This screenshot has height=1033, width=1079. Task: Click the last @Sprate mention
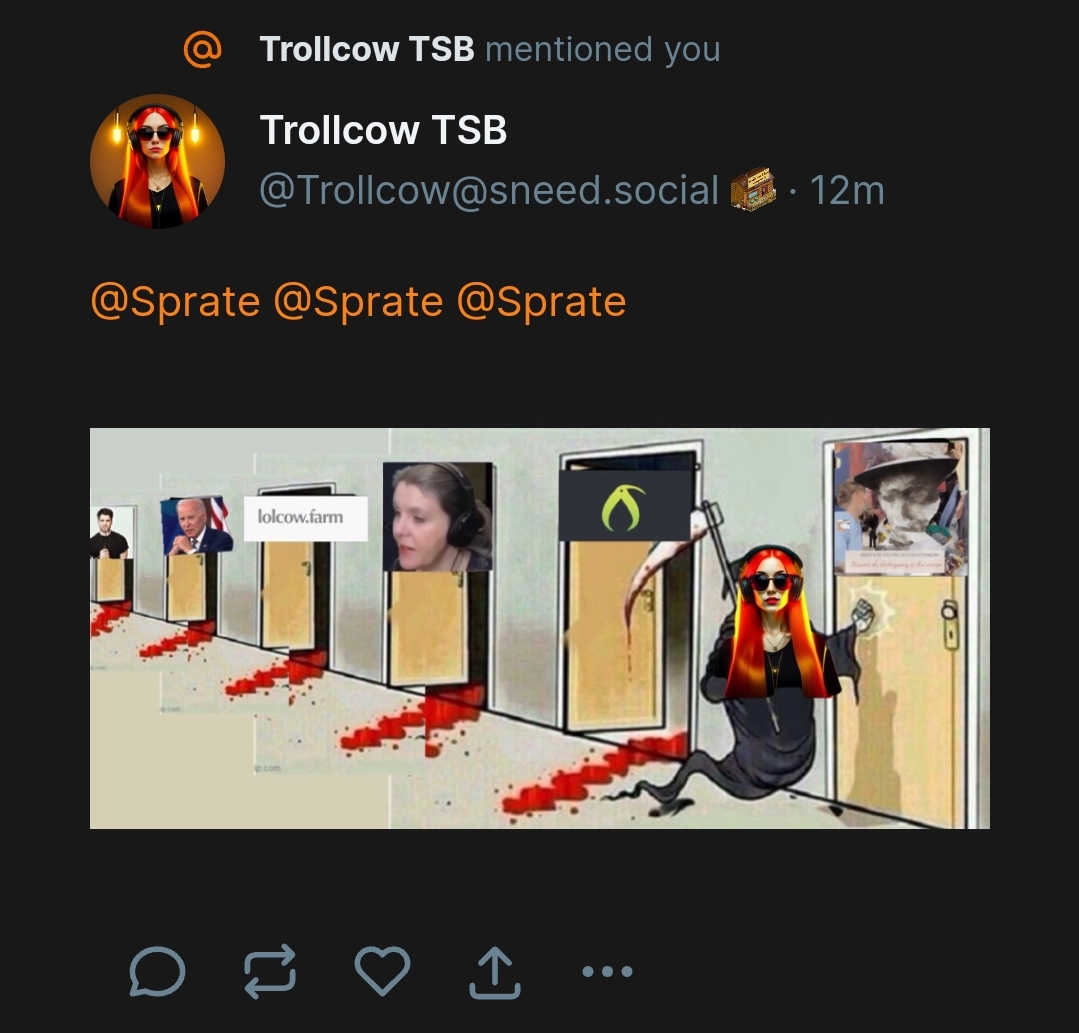pyautogui.click(x=541, y=301)
